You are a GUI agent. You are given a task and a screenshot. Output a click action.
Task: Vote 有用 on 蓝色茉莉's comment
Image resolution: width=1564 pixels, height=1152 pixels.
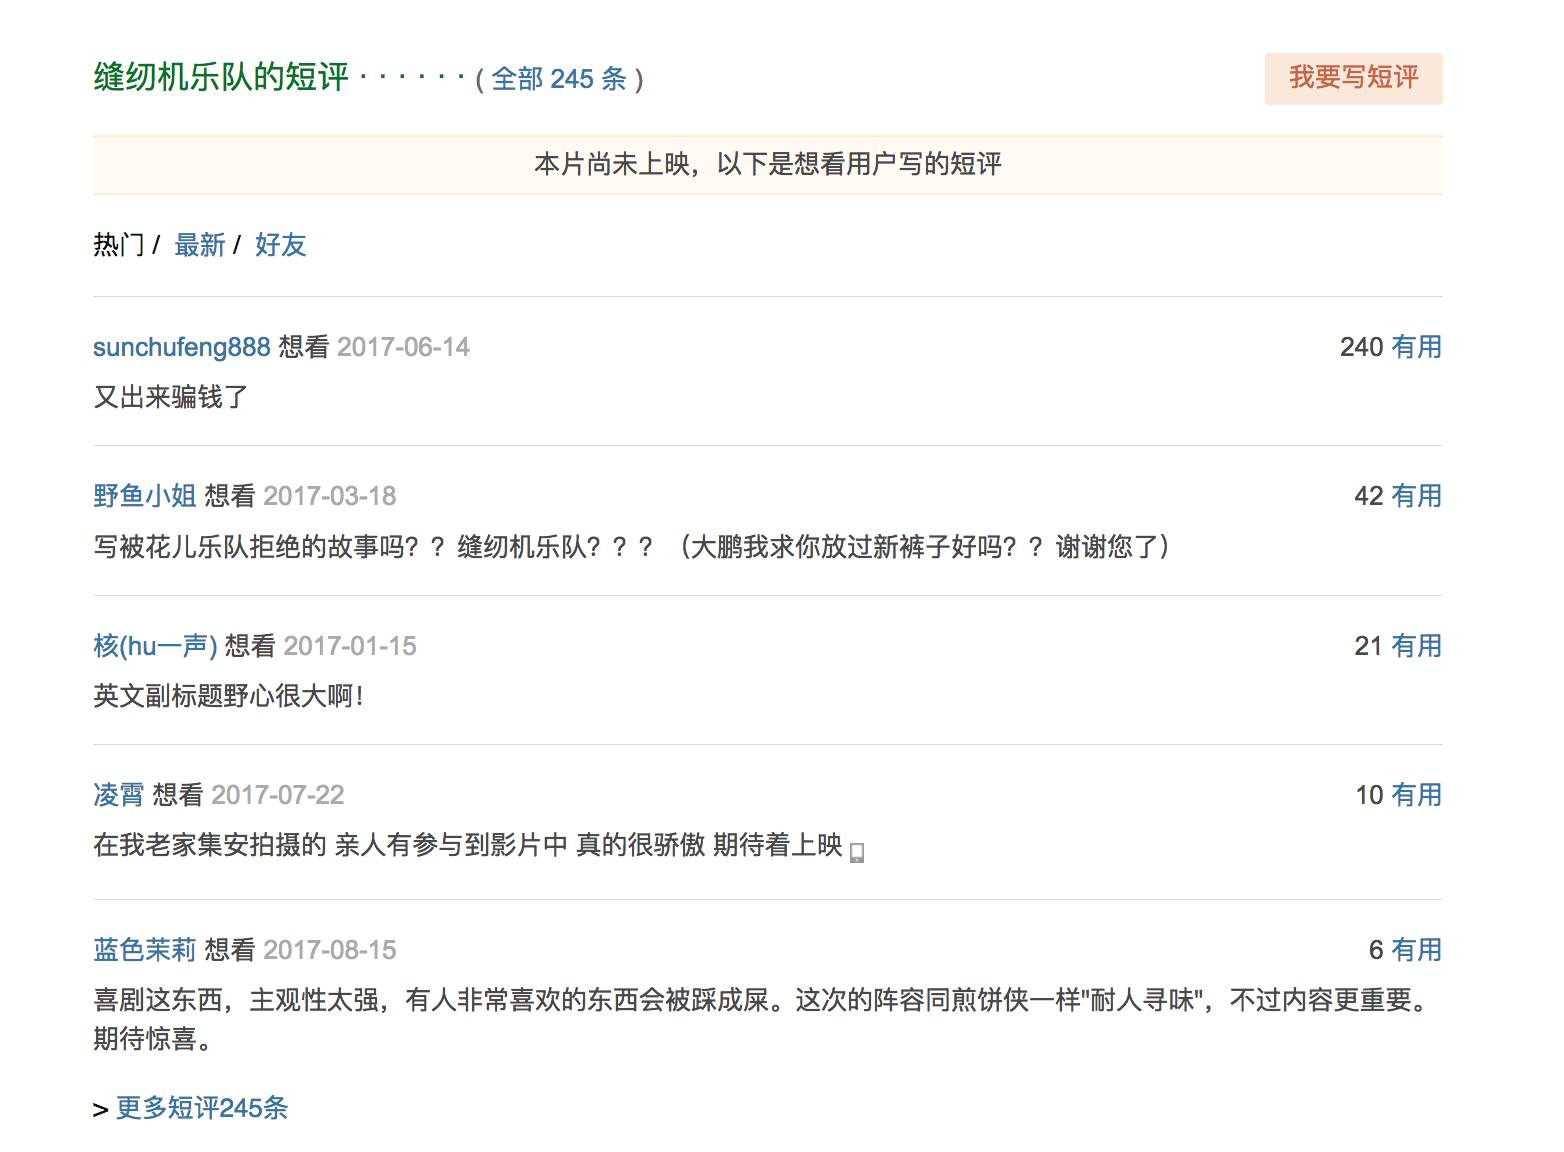click(x=1416, y=950)
